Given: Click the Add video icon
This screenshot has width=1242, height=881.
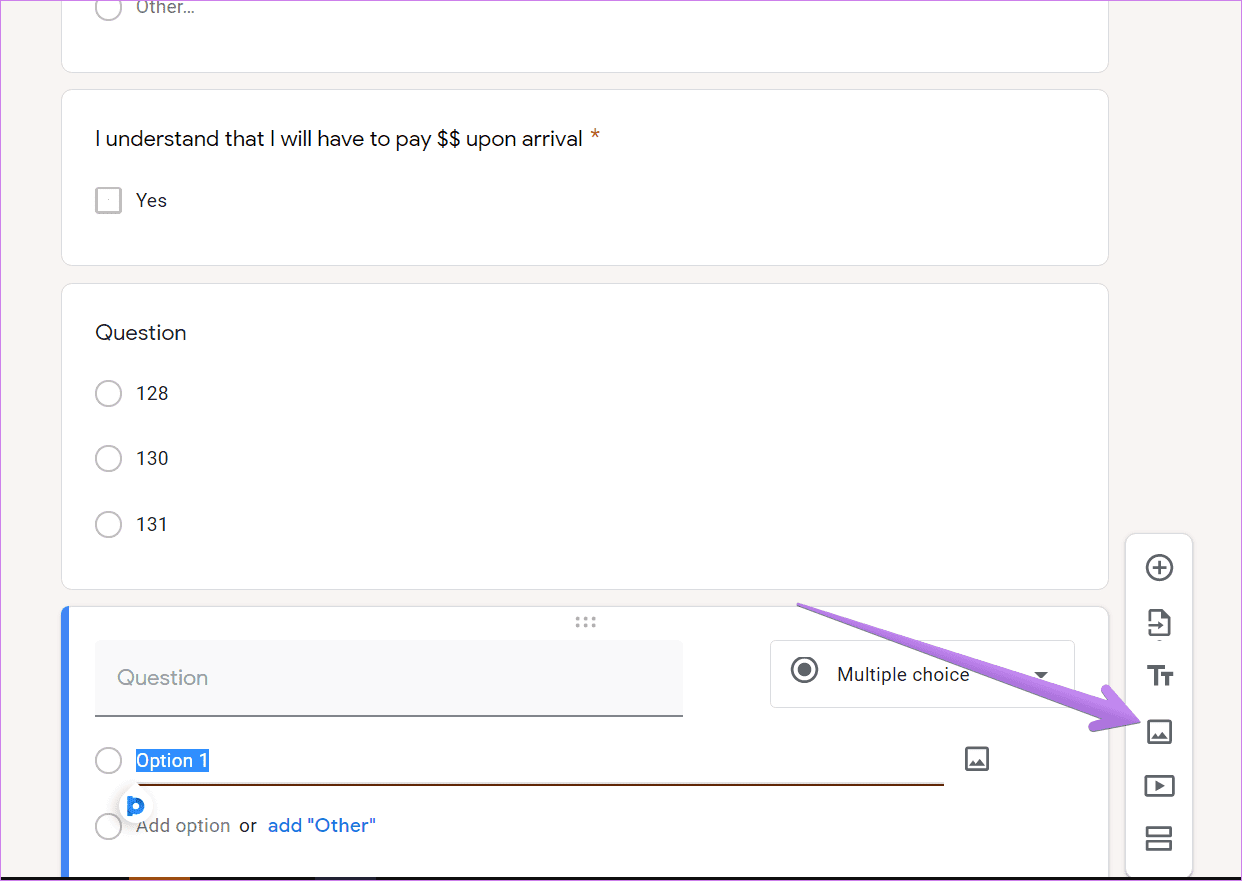Looking at the screenshot, I should click(1159, 786).
